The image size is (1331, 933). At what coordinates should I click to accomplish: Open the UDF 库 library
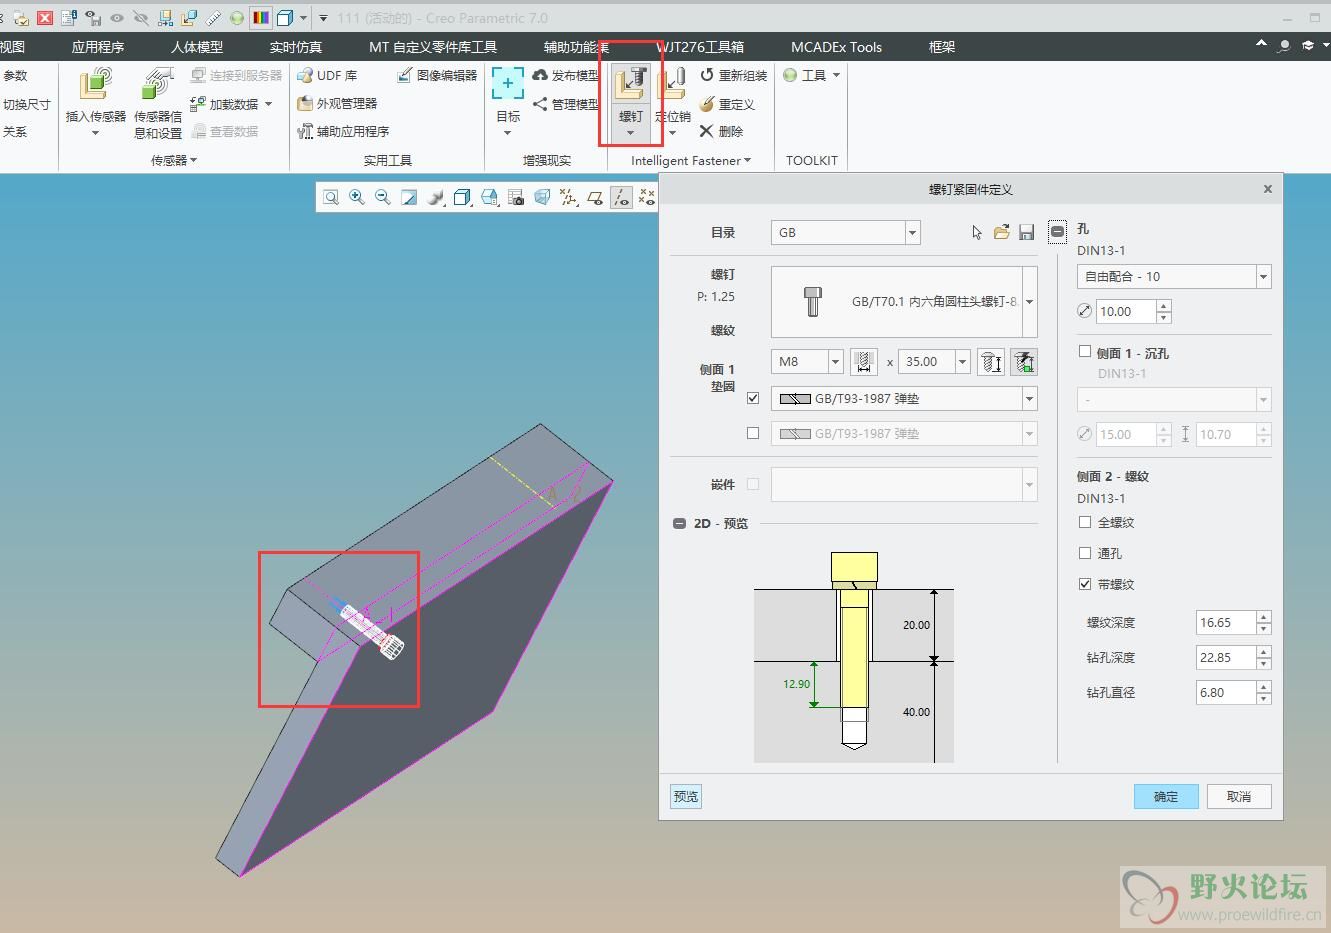click(327, 75)
